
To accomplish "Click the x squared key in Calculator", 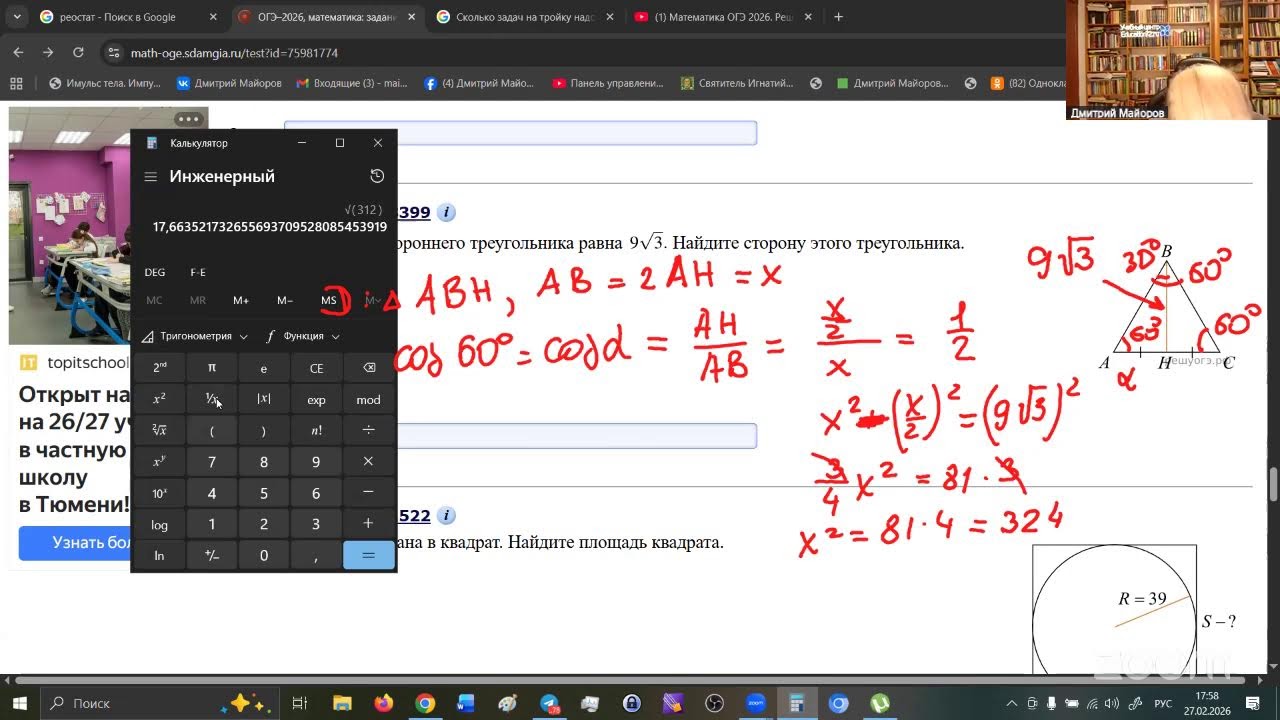I will (x=159, y=399).
